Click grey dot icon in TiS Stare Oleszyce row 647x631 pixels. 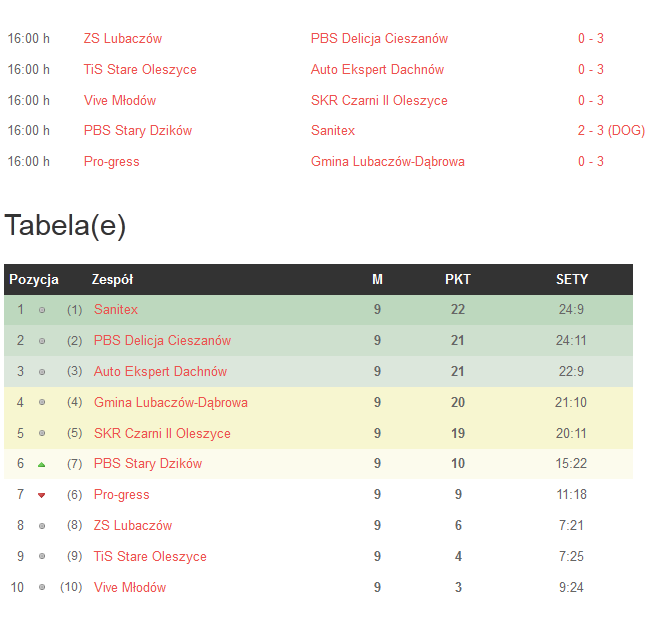[x=42, y=557]
